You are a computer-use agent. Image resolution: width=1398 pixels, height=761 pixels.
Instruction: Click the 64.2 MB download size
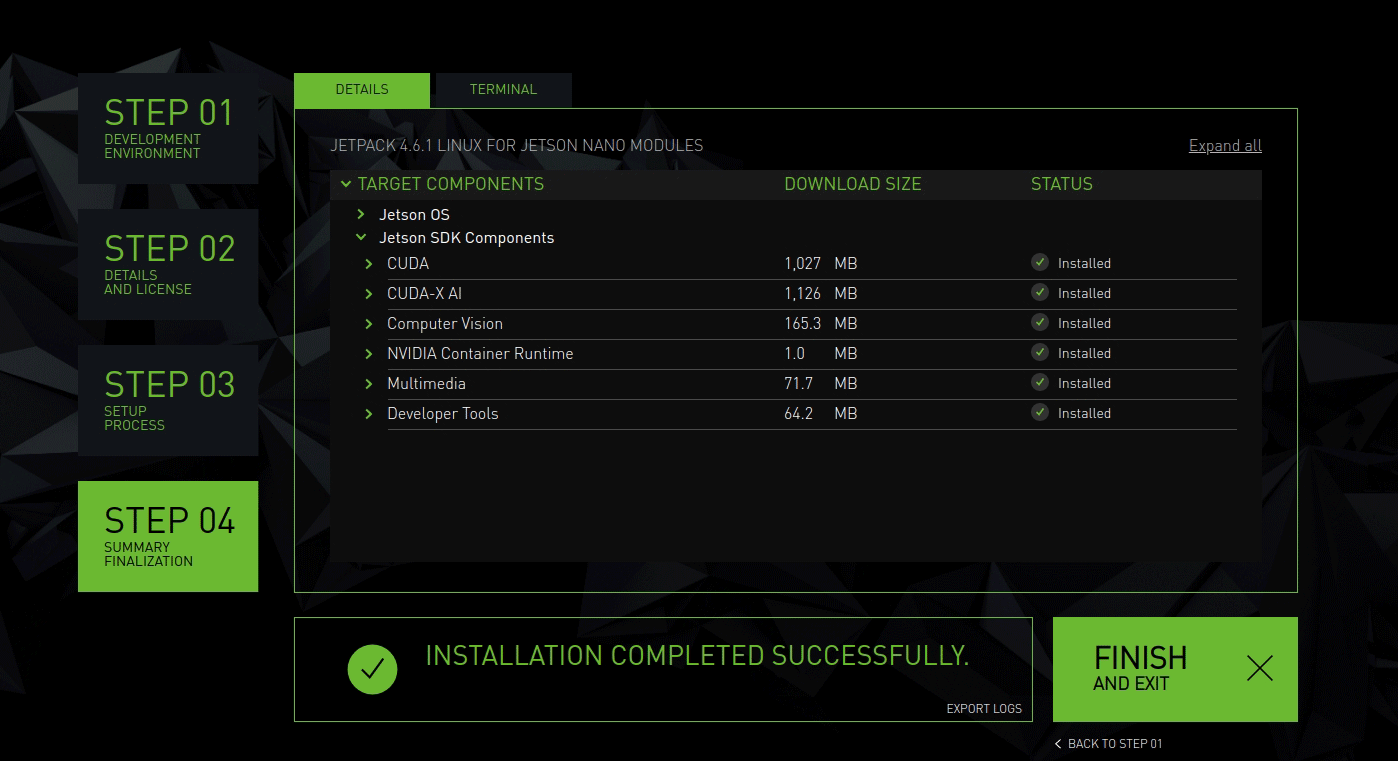(x=820, y=414)
